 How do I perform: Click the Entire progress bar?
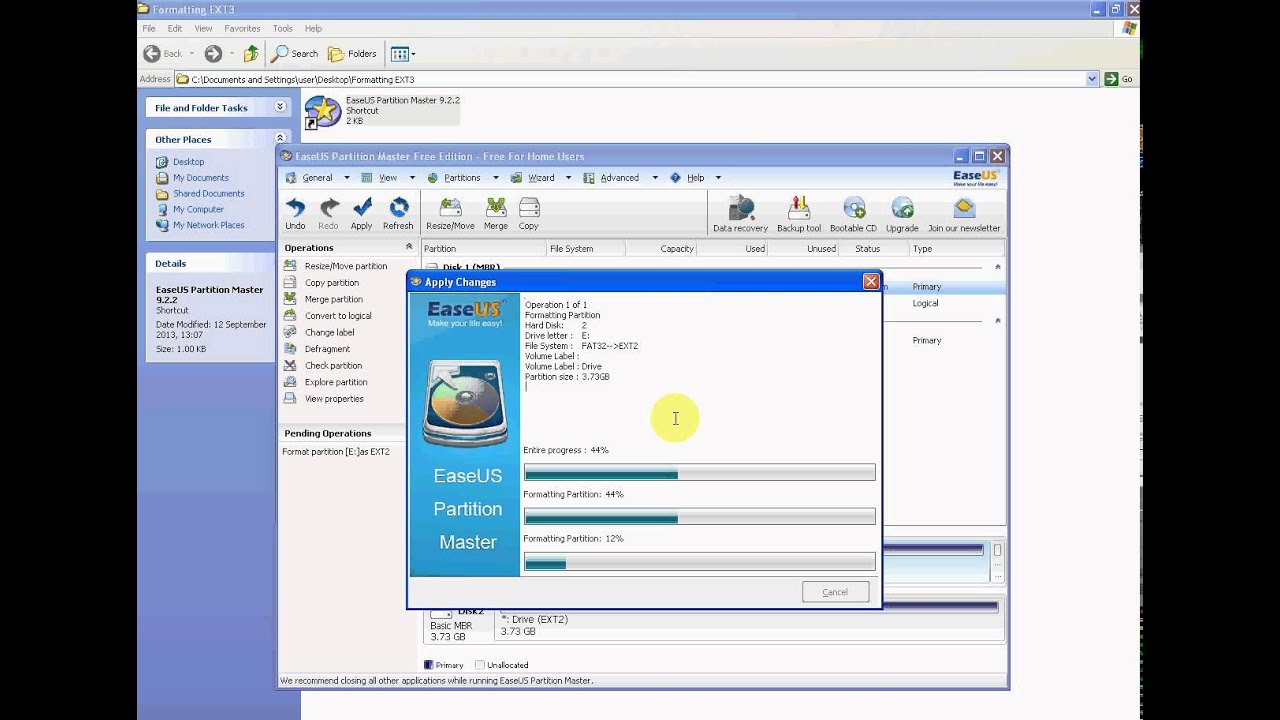[x=699, y=474]
